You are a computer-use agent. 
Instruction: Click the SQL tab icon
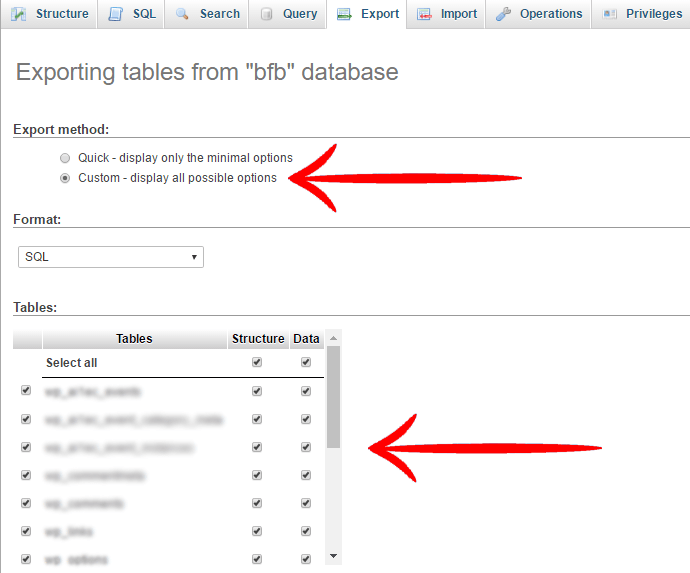[x=116, y=14]
